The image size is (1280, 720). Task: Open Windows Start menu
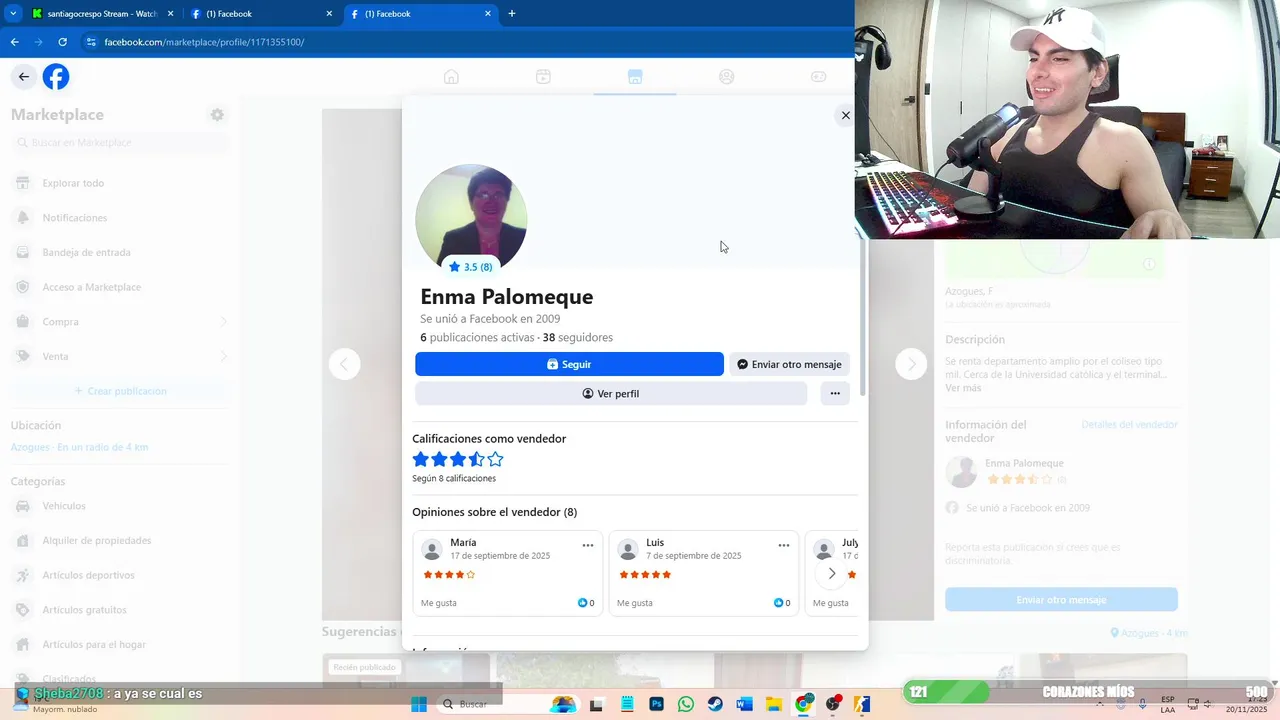coord(419,704)
